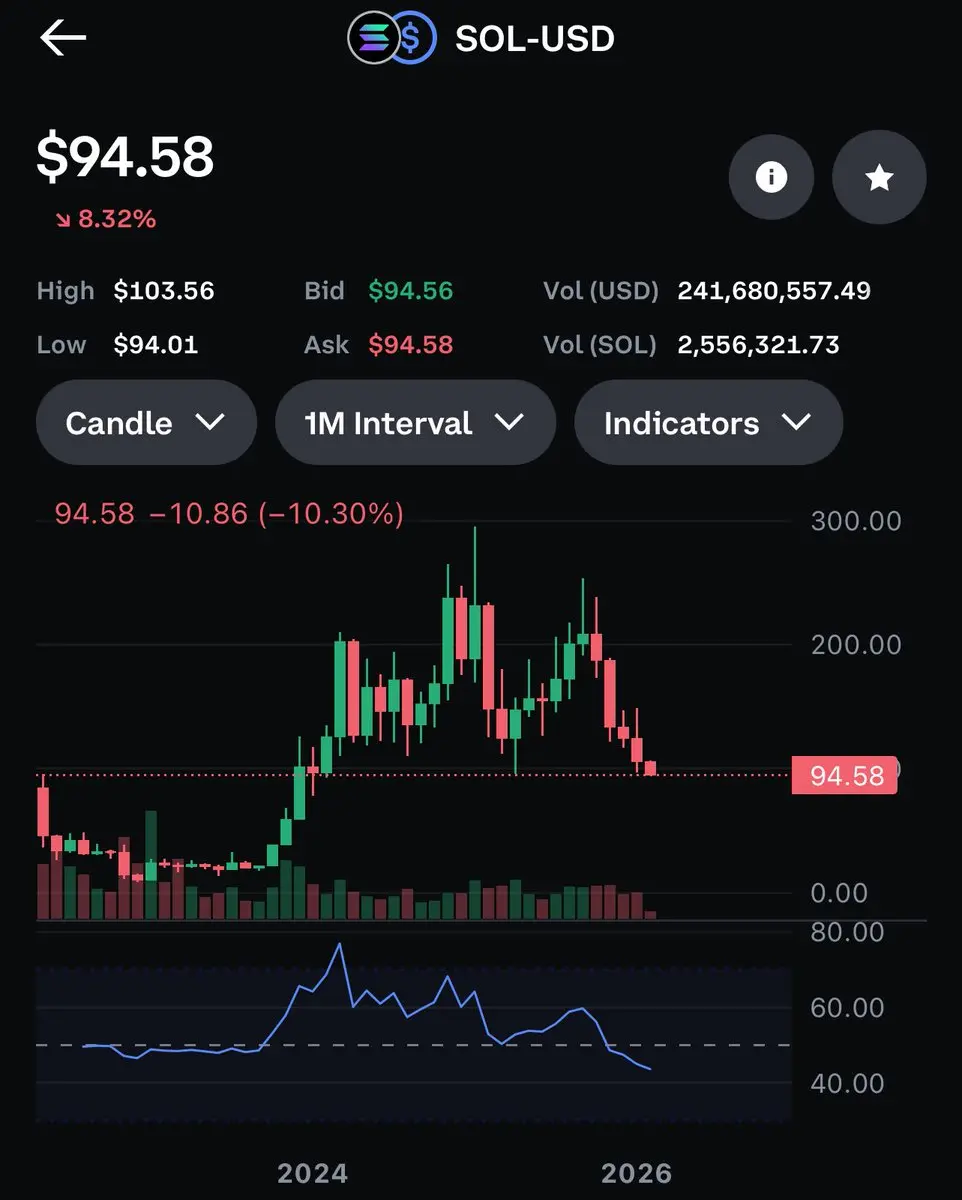Click the 300.00 price axis label
The width and height of the screenshot is (962, 1200).
tap(856, 521)
